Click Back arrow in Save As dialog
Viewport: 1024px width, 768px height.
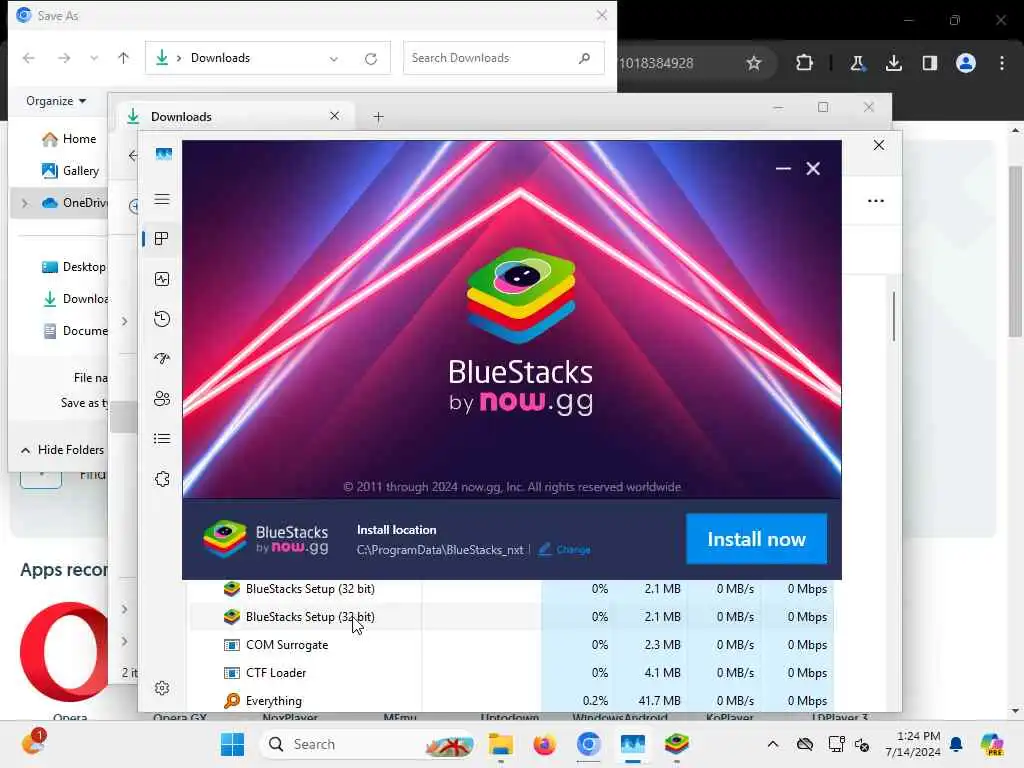[x=29, y=58]
